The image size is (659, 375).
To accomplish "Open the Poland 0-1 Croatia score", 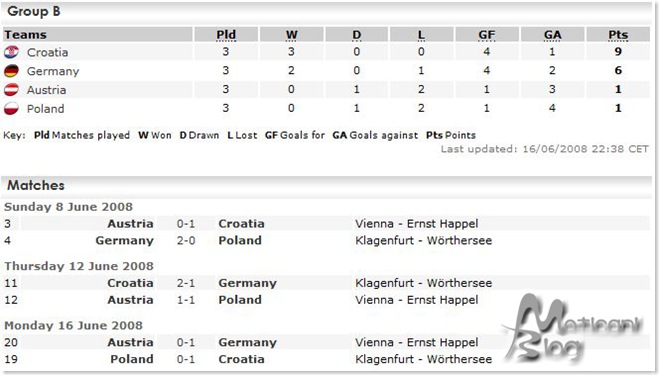I will pyautogui.click(x=186, y=359).
